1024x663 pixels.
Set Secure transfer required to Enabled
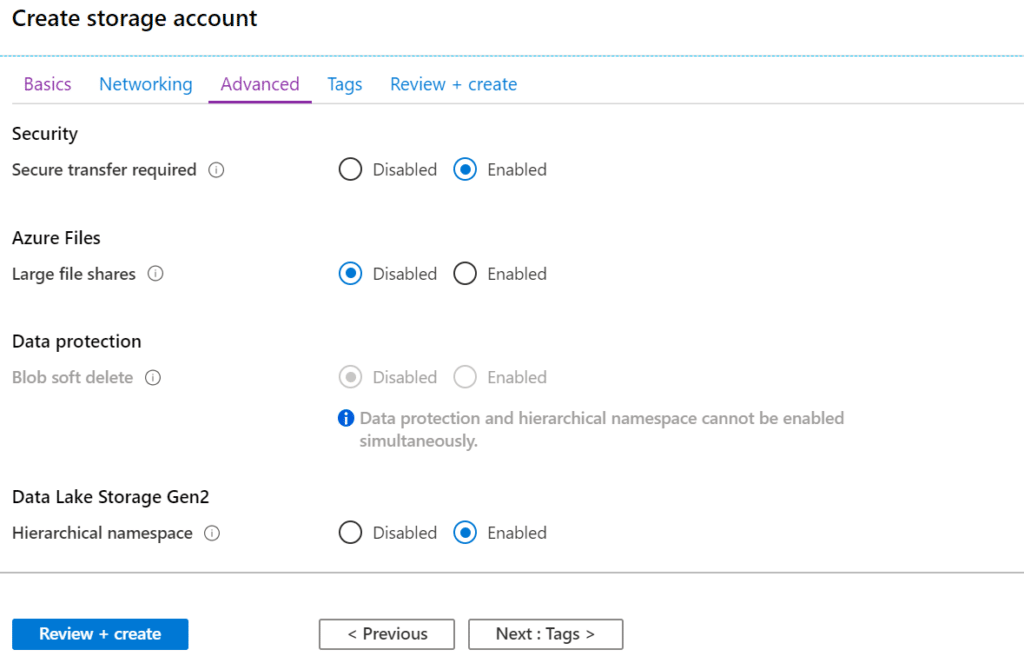click(x=465, y=169)
